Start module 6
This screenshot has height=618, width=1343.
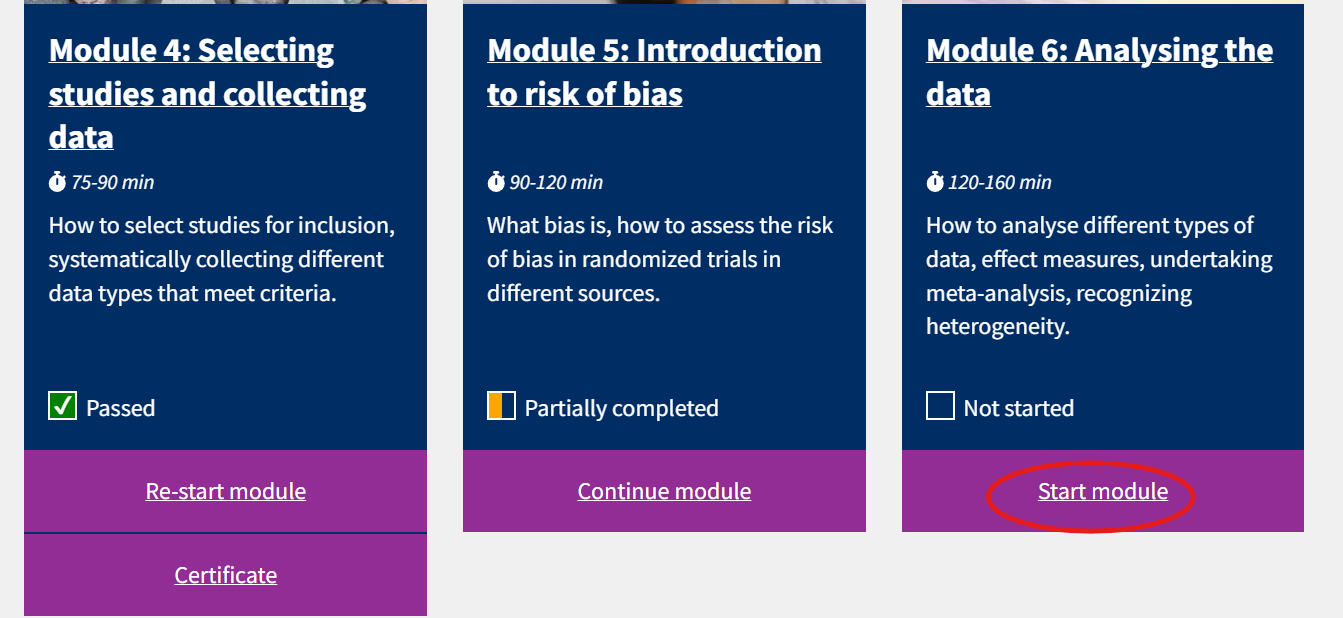click(x=1103, y=491)
